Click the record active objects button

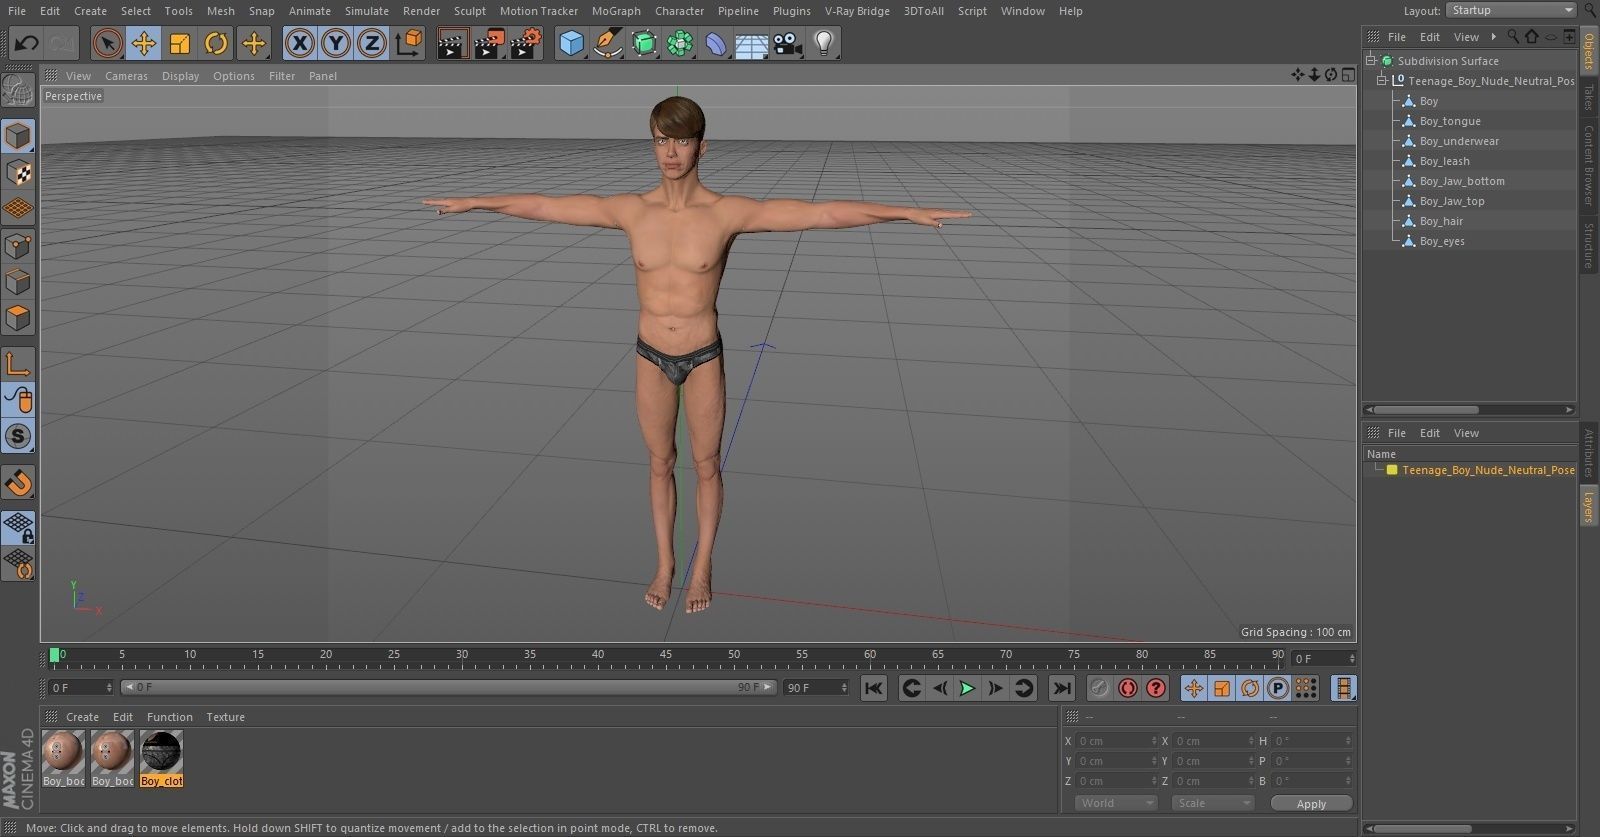pos(1100,688)
